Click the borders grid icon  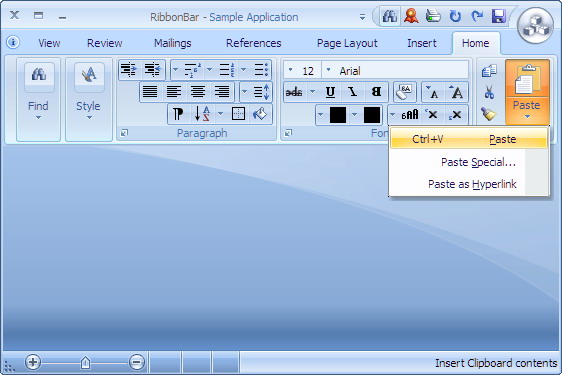[x=238, y=114]
